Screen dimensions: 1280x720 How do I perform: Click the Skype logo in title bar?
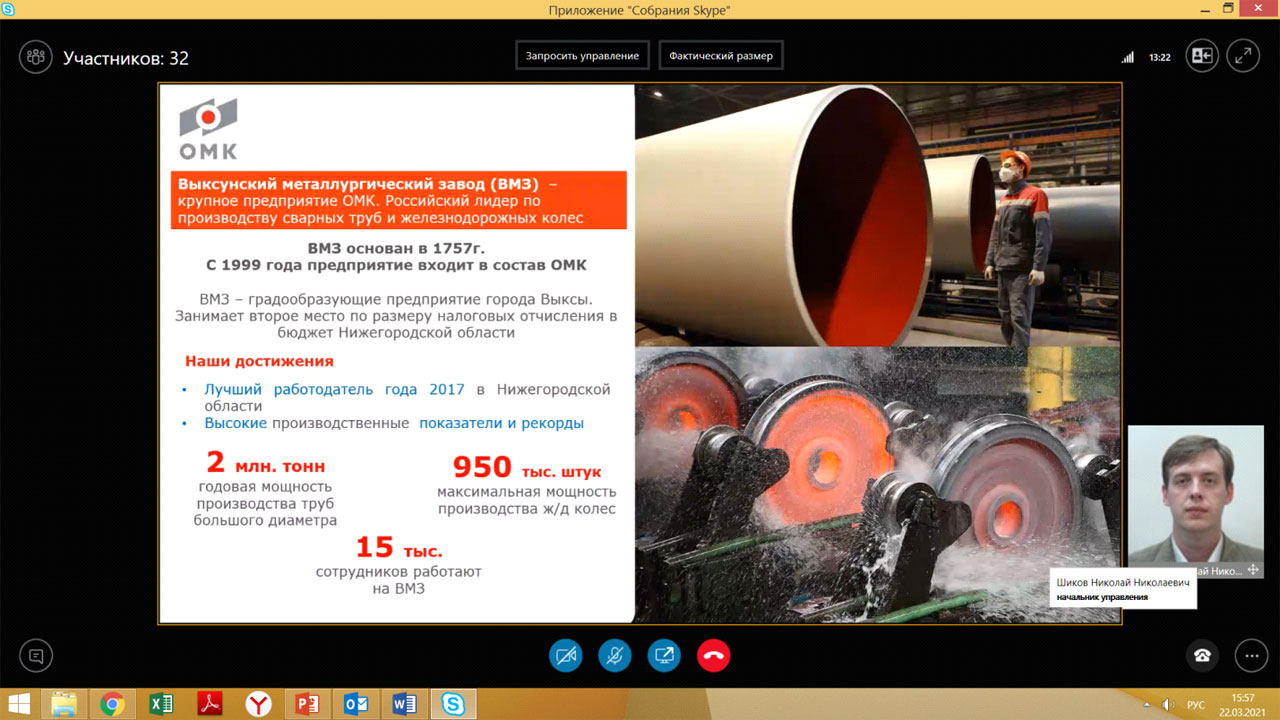click(9, 9)
